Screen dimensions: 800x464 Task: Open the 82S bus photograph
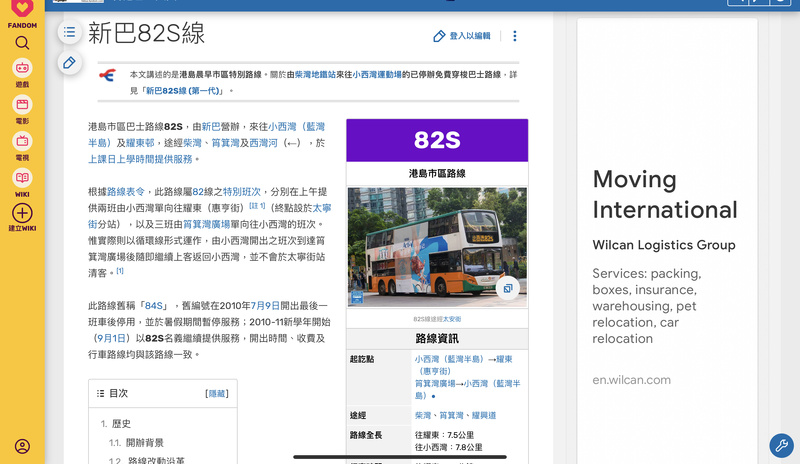click(x=437, y=248)
